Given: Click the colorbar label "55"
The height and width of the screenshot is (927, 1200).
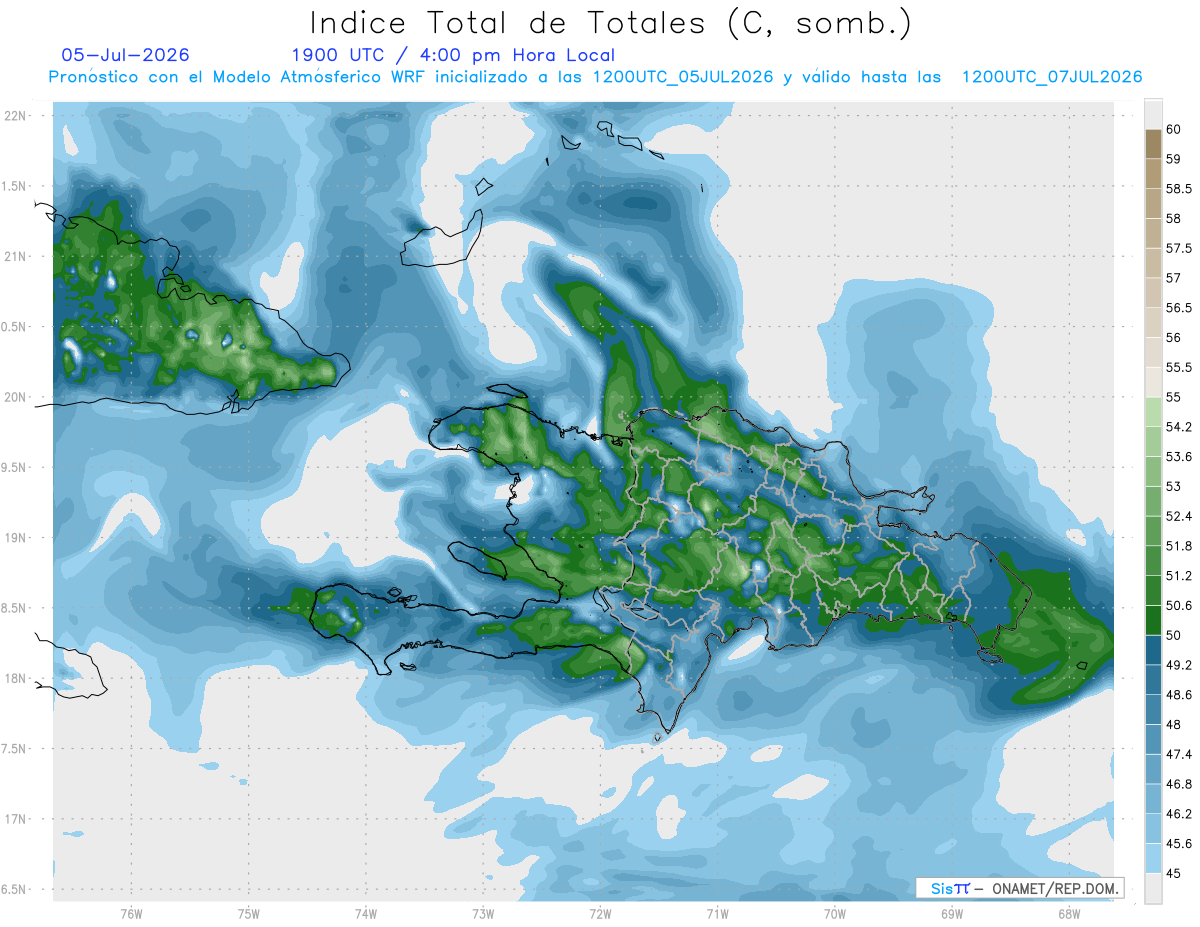Looking at the screenshot, I should pyautogui.click(x=1175, y=397).
